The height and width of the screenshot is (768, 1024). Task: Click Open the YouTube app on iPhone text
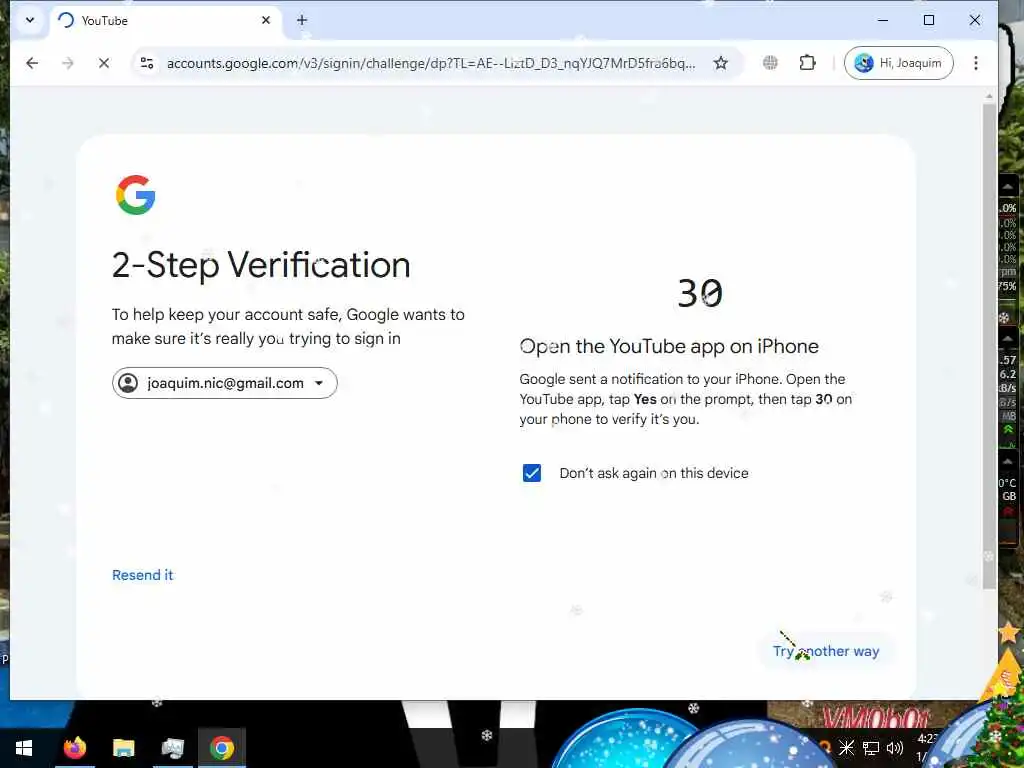tap(669, 346)
